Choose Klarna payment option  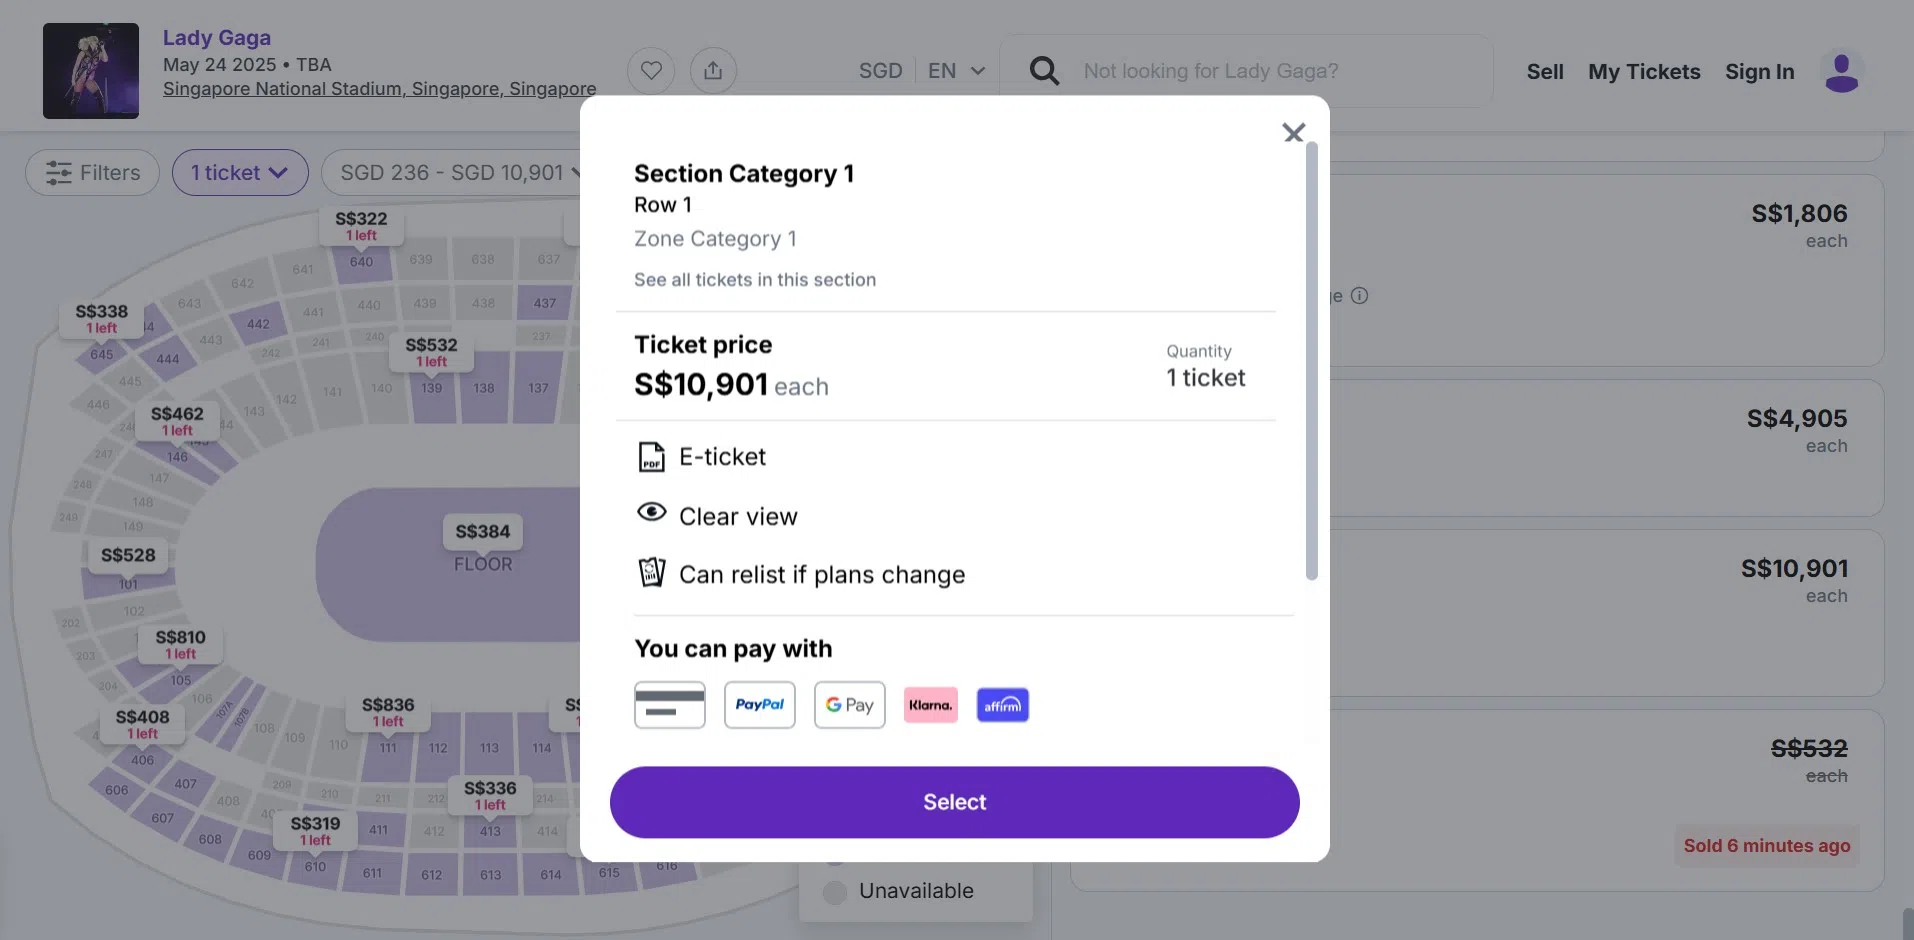pos(931,705)
